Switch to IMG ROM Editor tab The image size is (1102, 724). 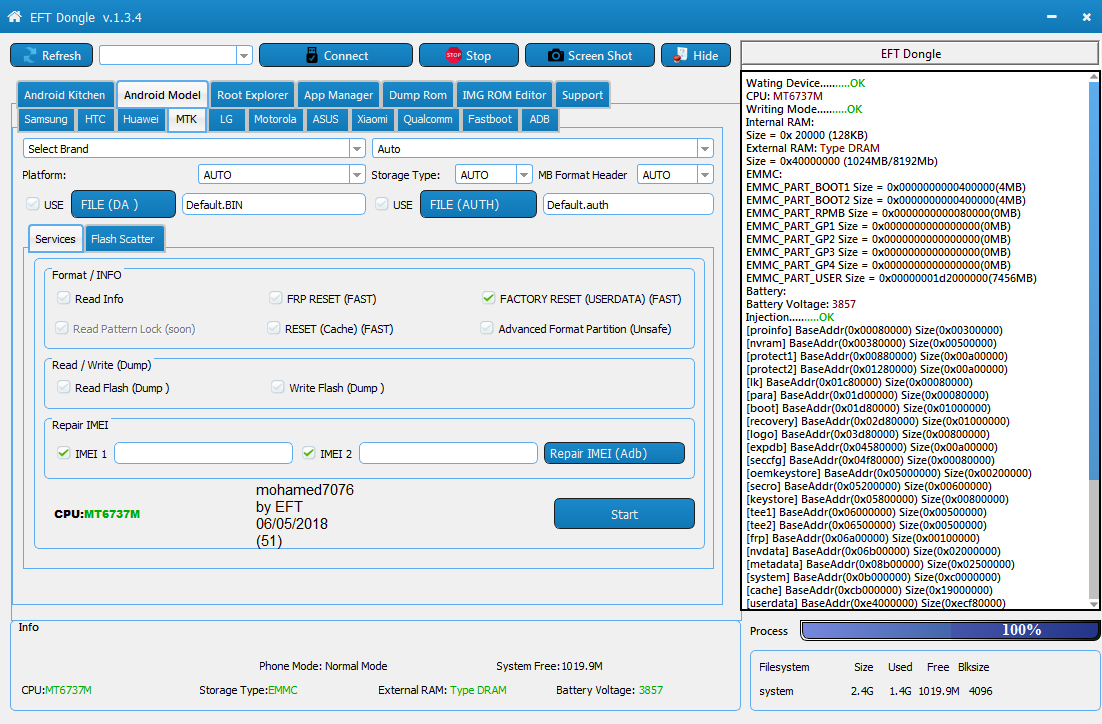click(504, 95)
